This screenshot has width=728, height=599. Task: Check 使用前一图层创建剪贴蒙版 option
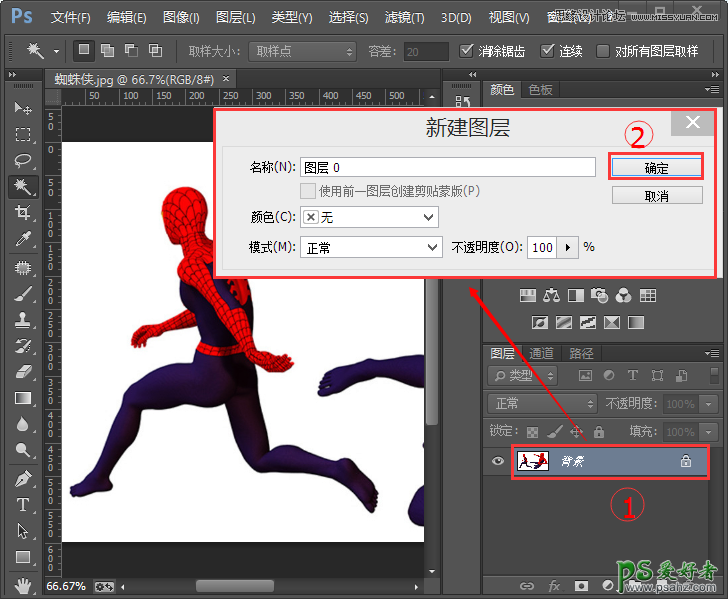tap(307, 191)
